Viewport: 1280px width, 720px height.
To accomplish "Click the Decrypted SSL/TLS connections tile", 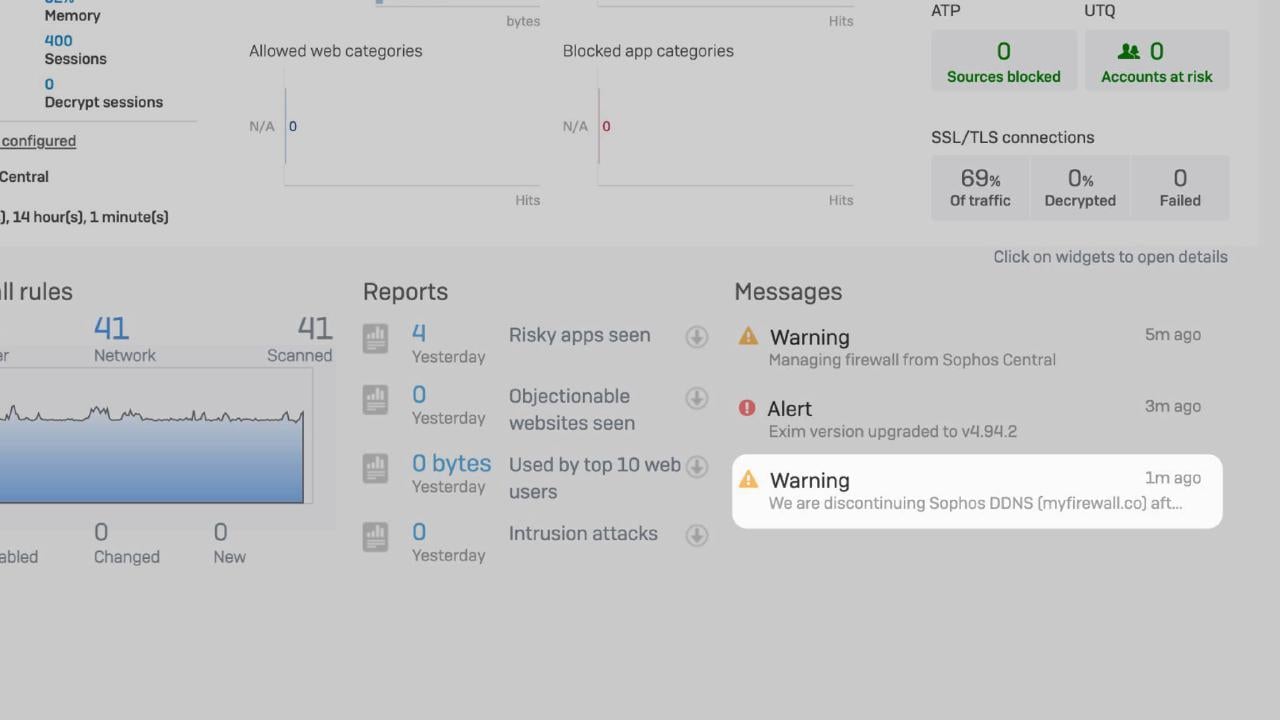I will click(1079, 187).
